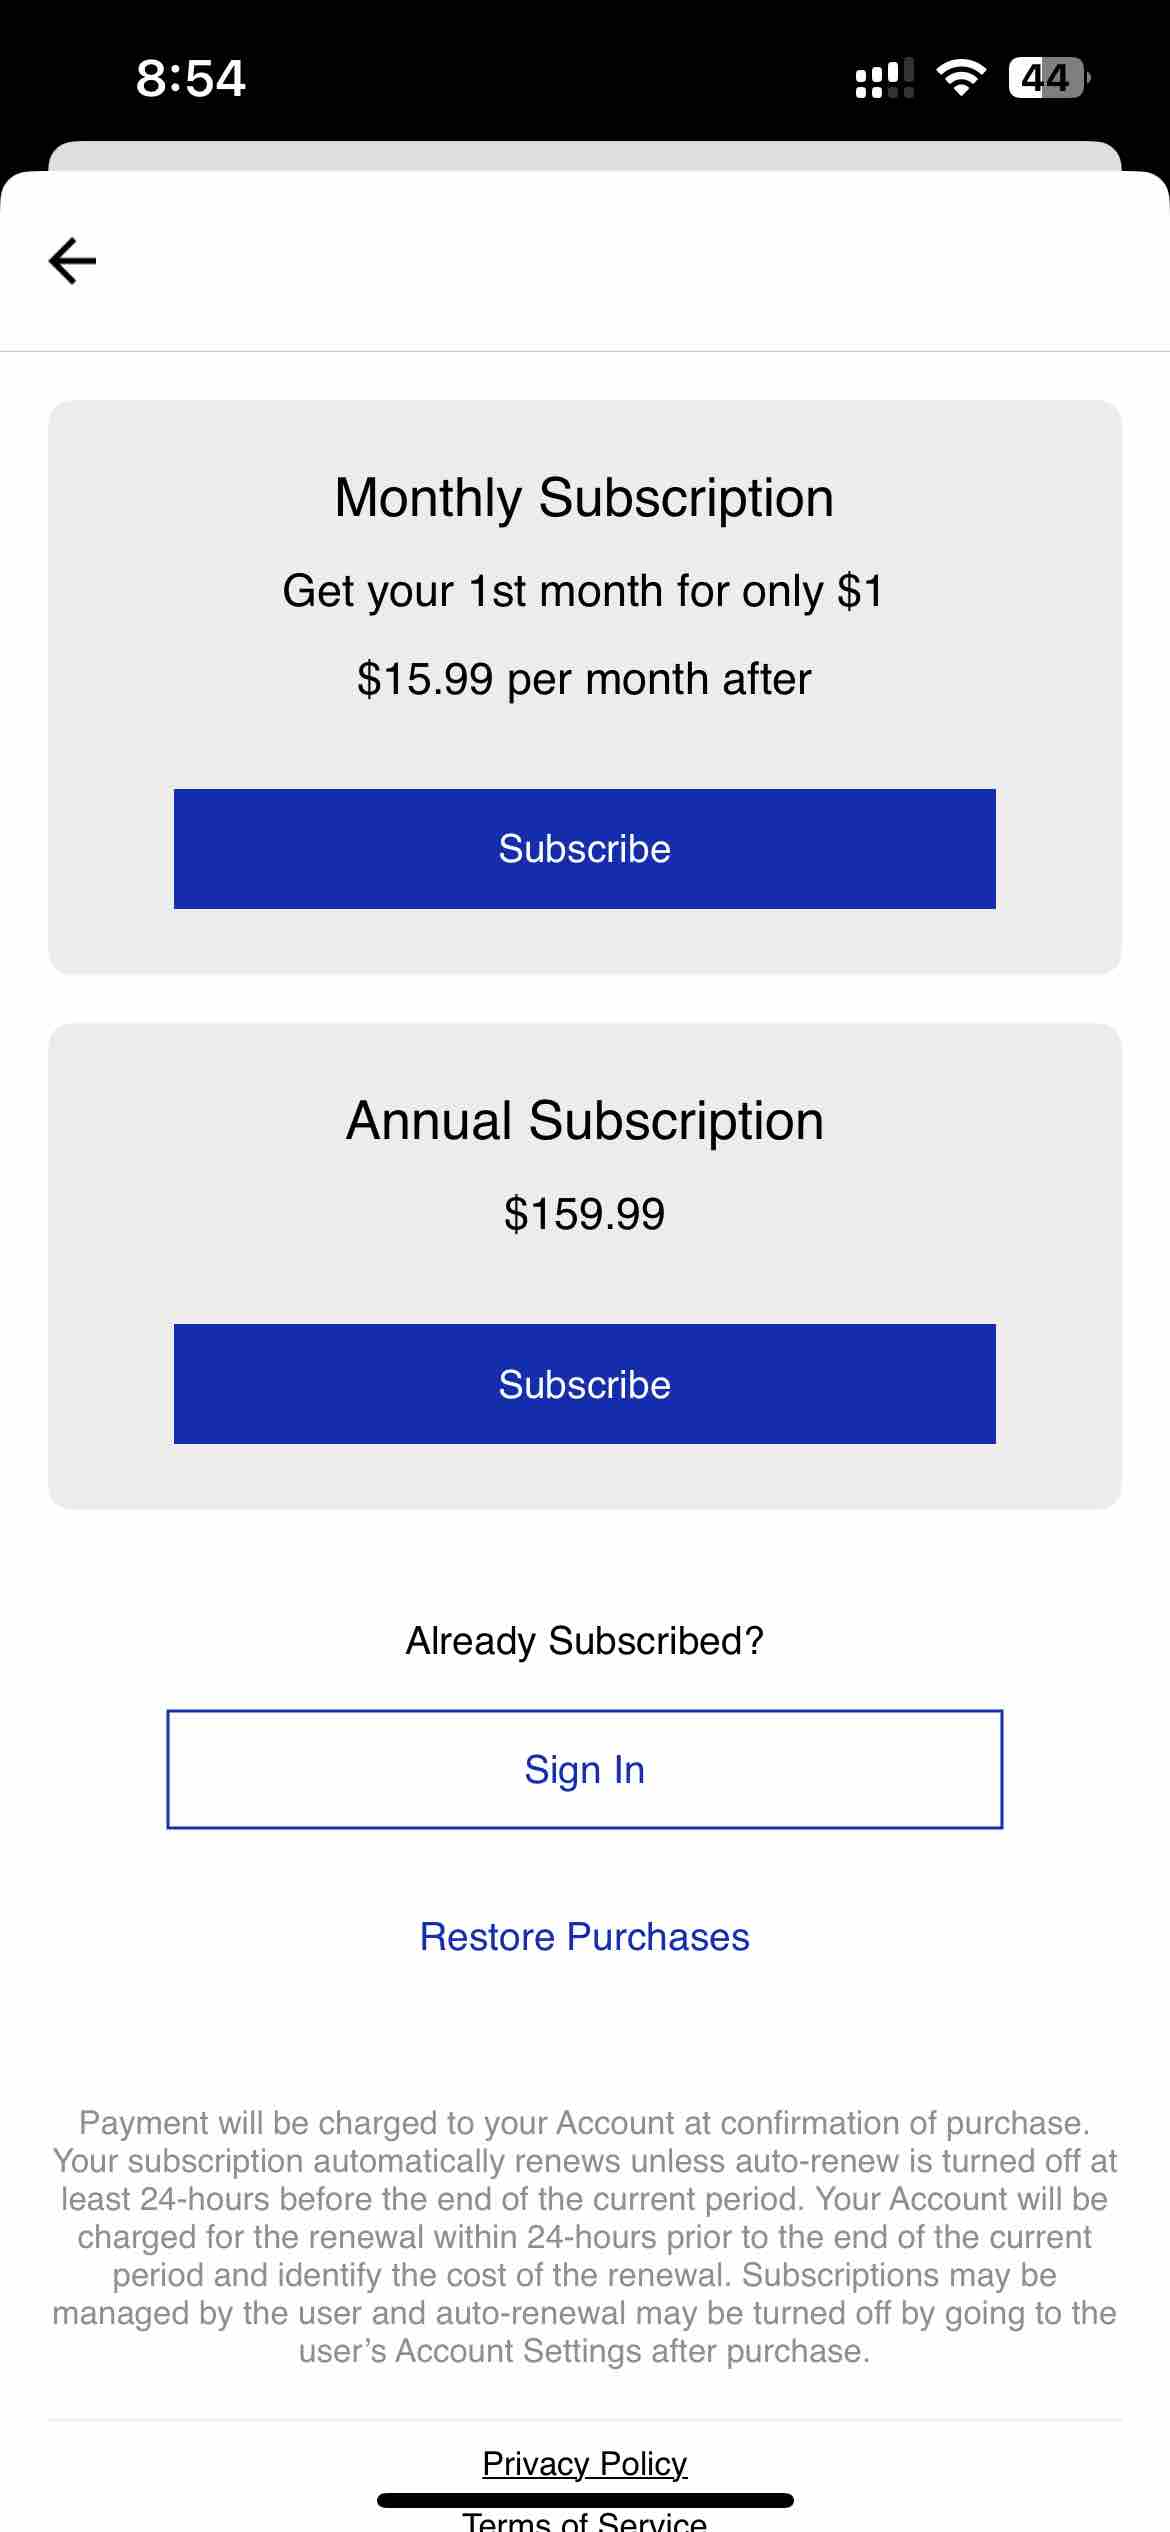The width and height of the screenshot is (1170, 2532).
Task: Tap the cellular signal bars icon
Action: pyautogui.click(x=885, y=78)
